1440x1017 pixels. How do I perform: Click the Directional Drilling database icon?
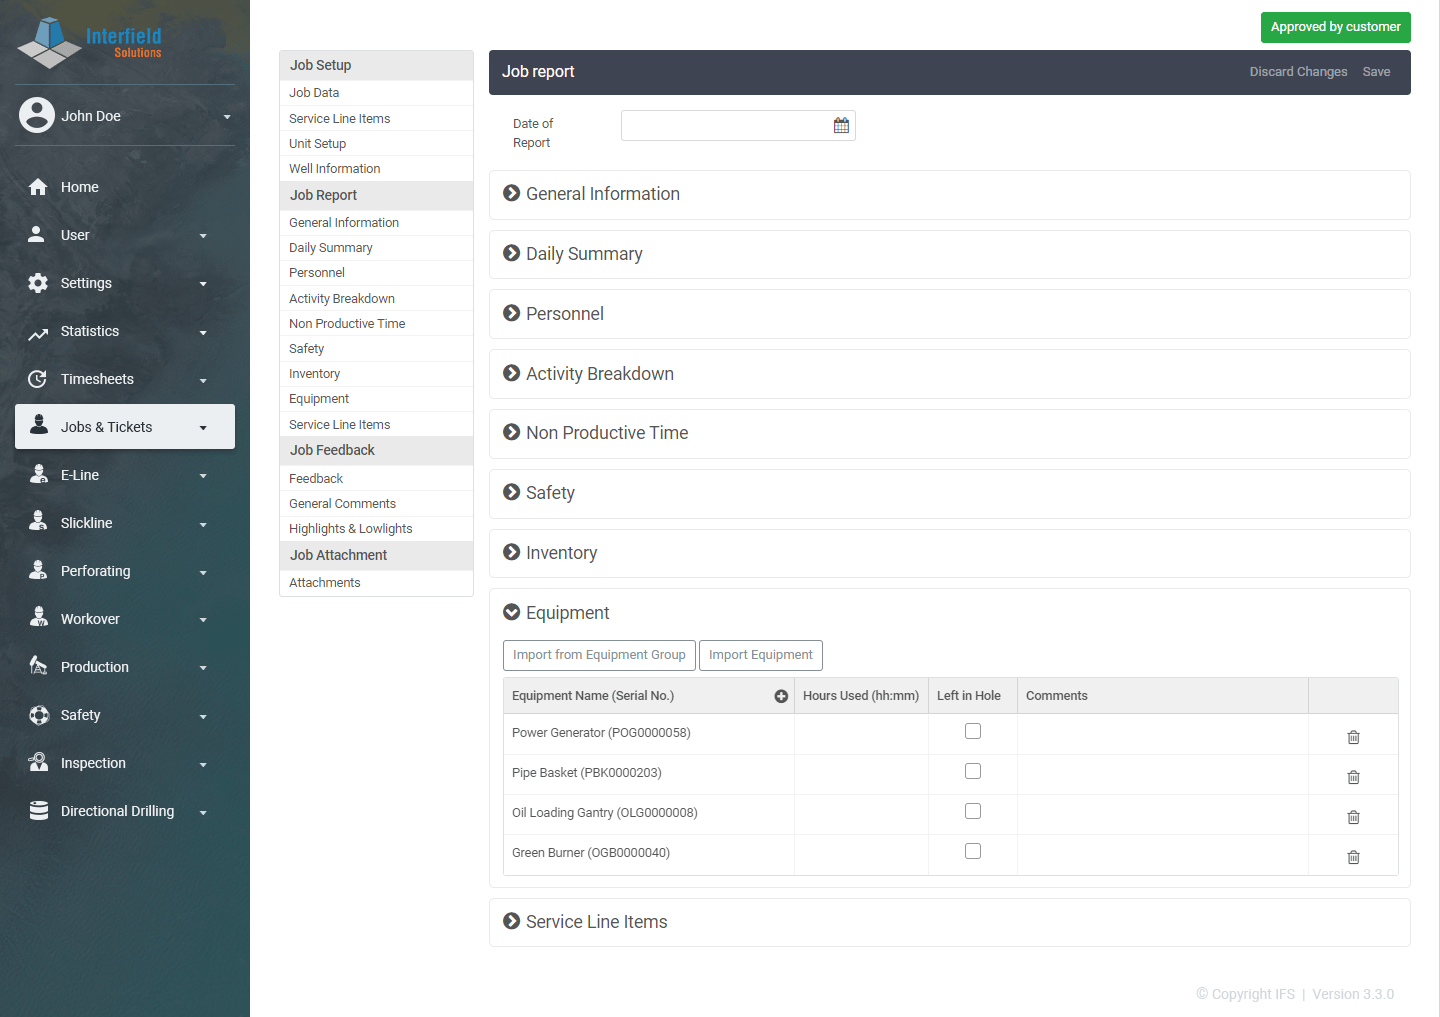[39, 810]
